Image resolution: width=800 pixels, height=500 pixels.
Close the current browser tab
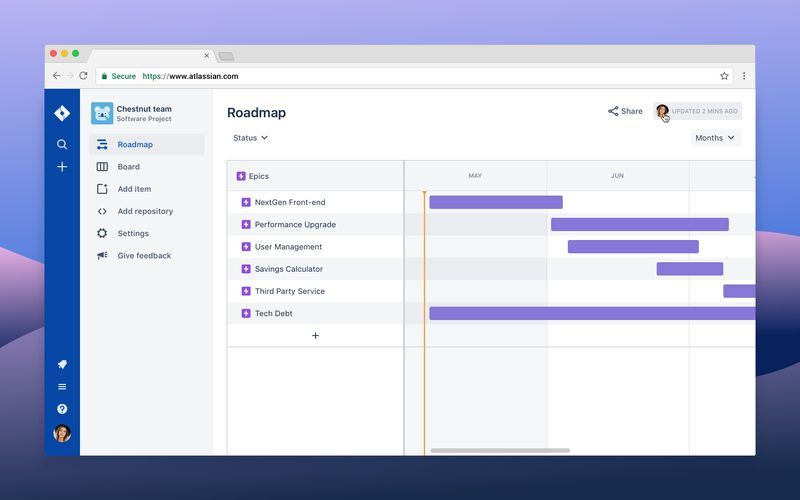[207, 56]
